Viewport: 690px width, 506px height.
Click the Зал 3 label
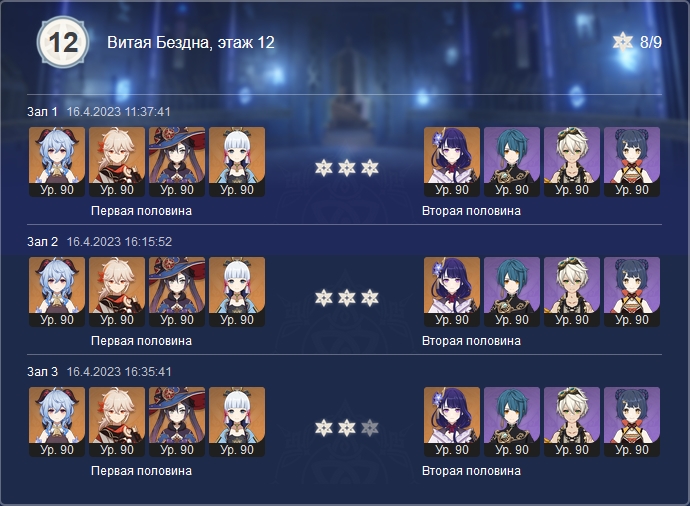click(42, 372)
